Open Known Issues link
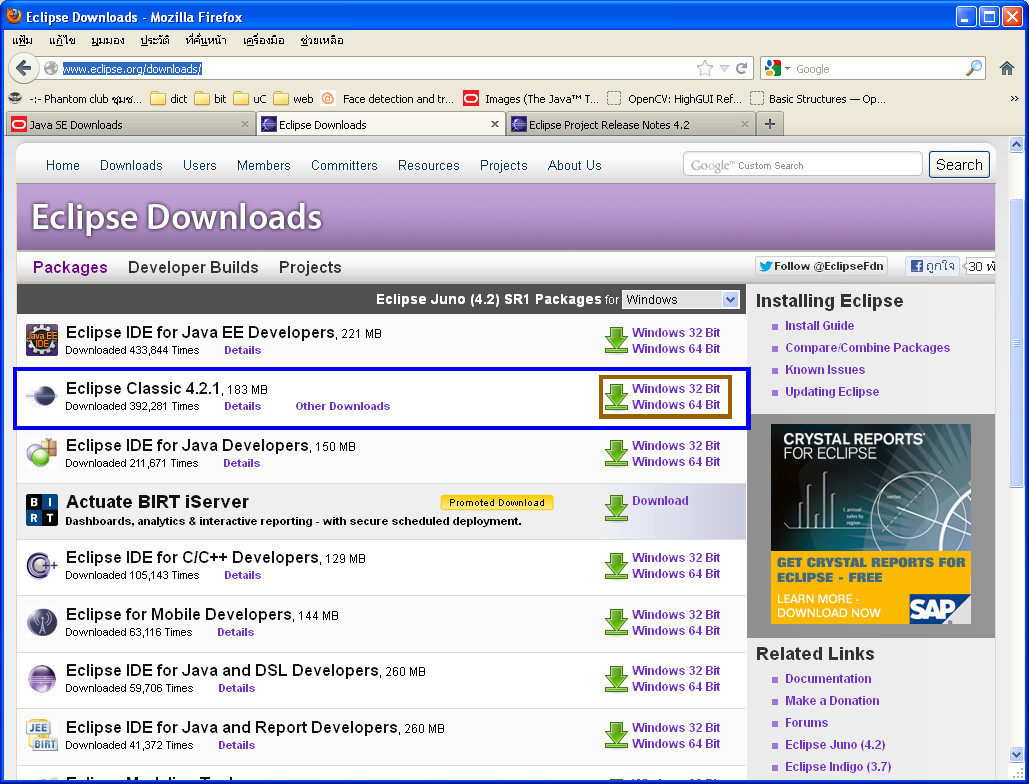This screenshot has height=784, width=1029. click(825, 369)
